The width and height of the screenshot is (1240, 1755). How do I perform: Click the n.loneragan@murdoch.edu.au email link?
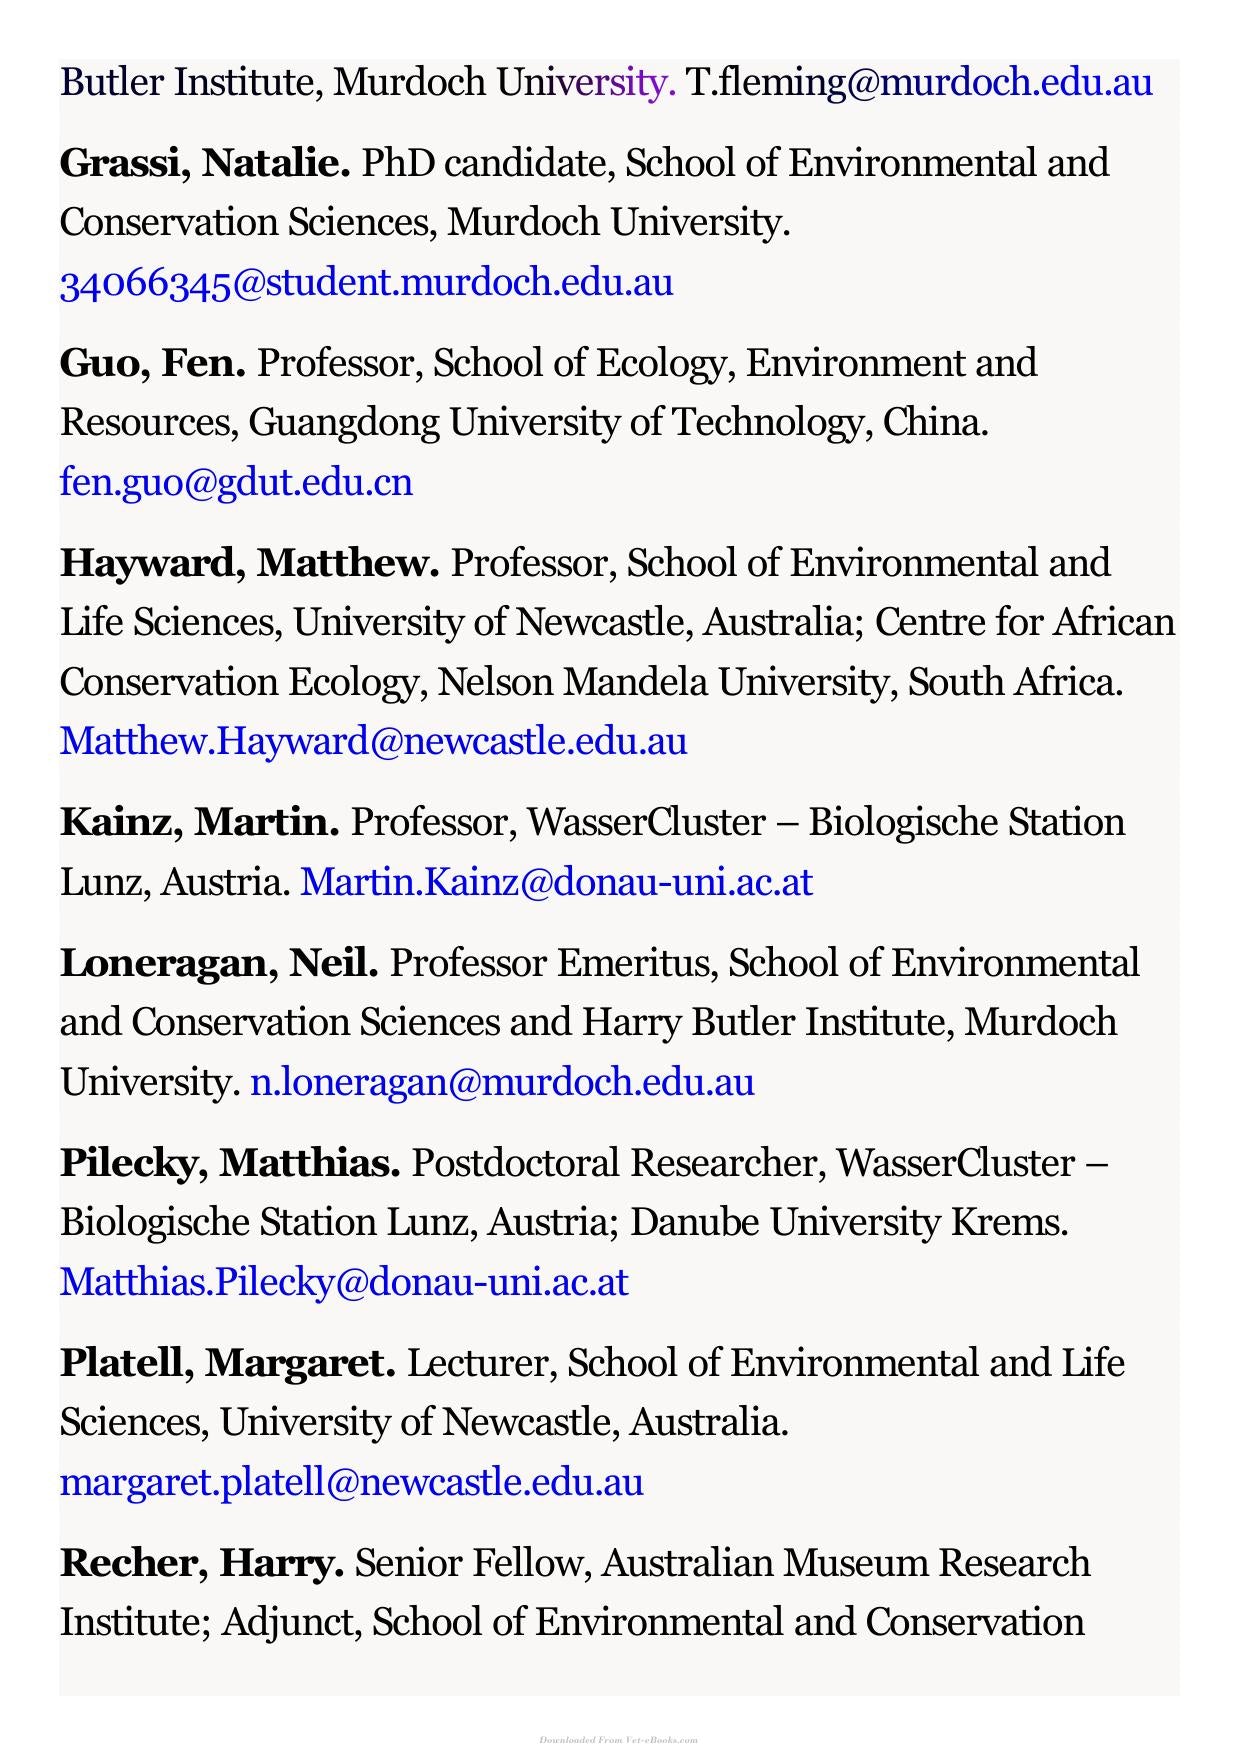coord(502,1082)
